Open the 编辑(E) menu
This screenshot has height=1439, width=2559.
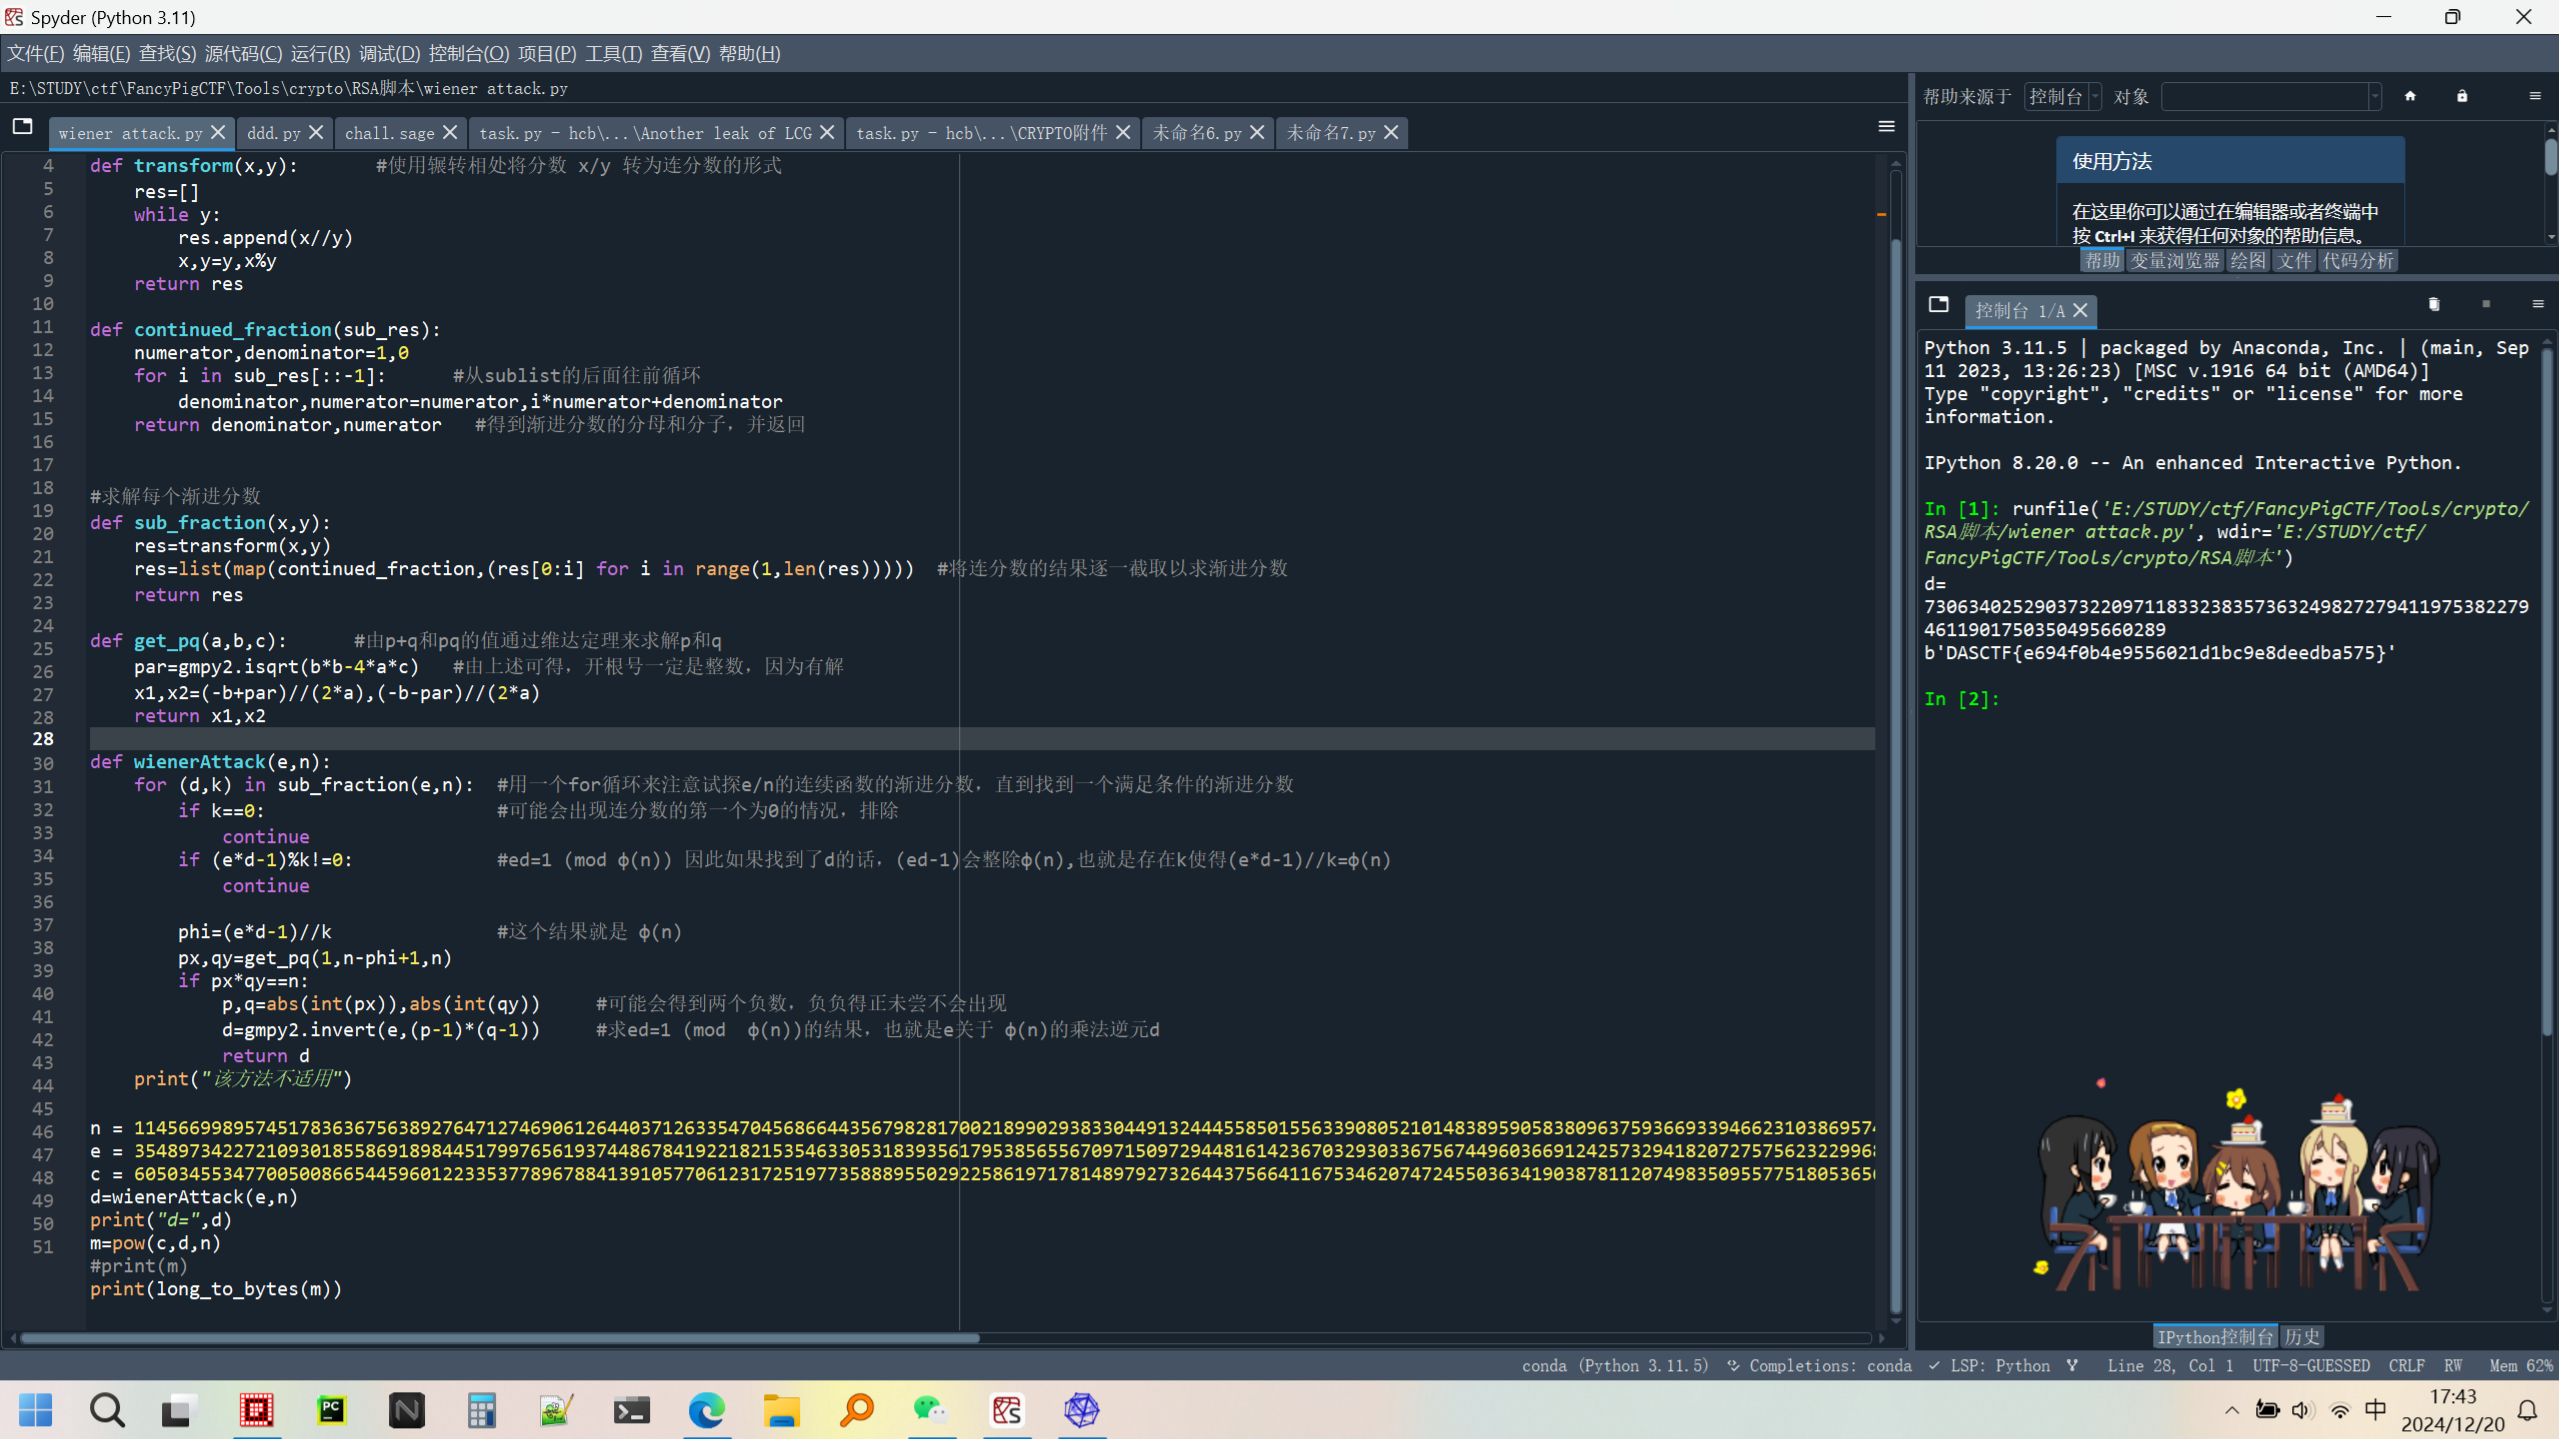coord(101,53)
